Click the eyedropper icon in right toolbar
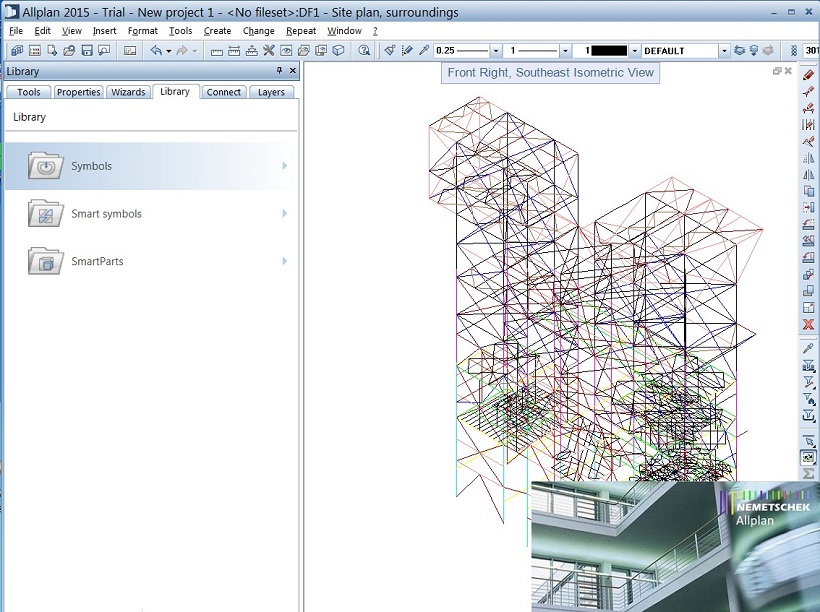Viewport: 820px width, 612px height. point(808,349)
